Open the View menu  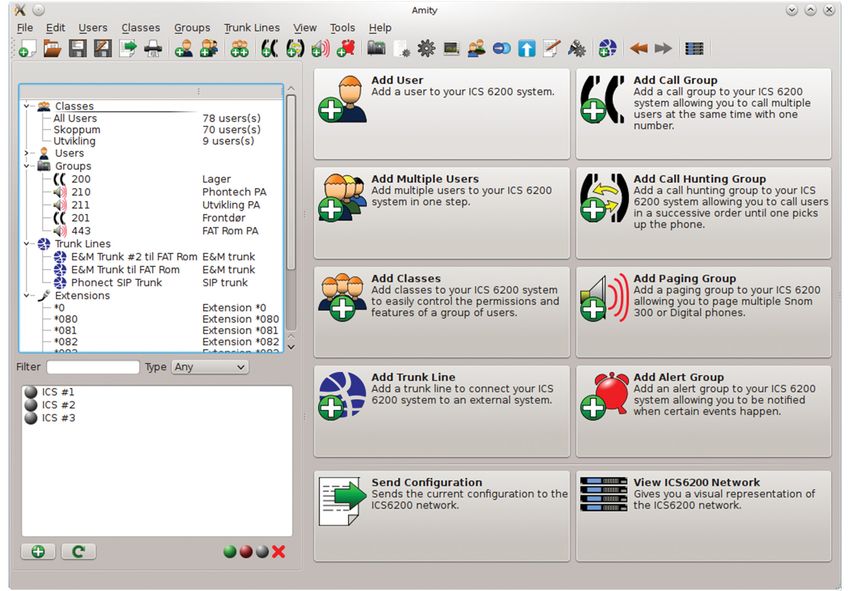pos(305,28)
